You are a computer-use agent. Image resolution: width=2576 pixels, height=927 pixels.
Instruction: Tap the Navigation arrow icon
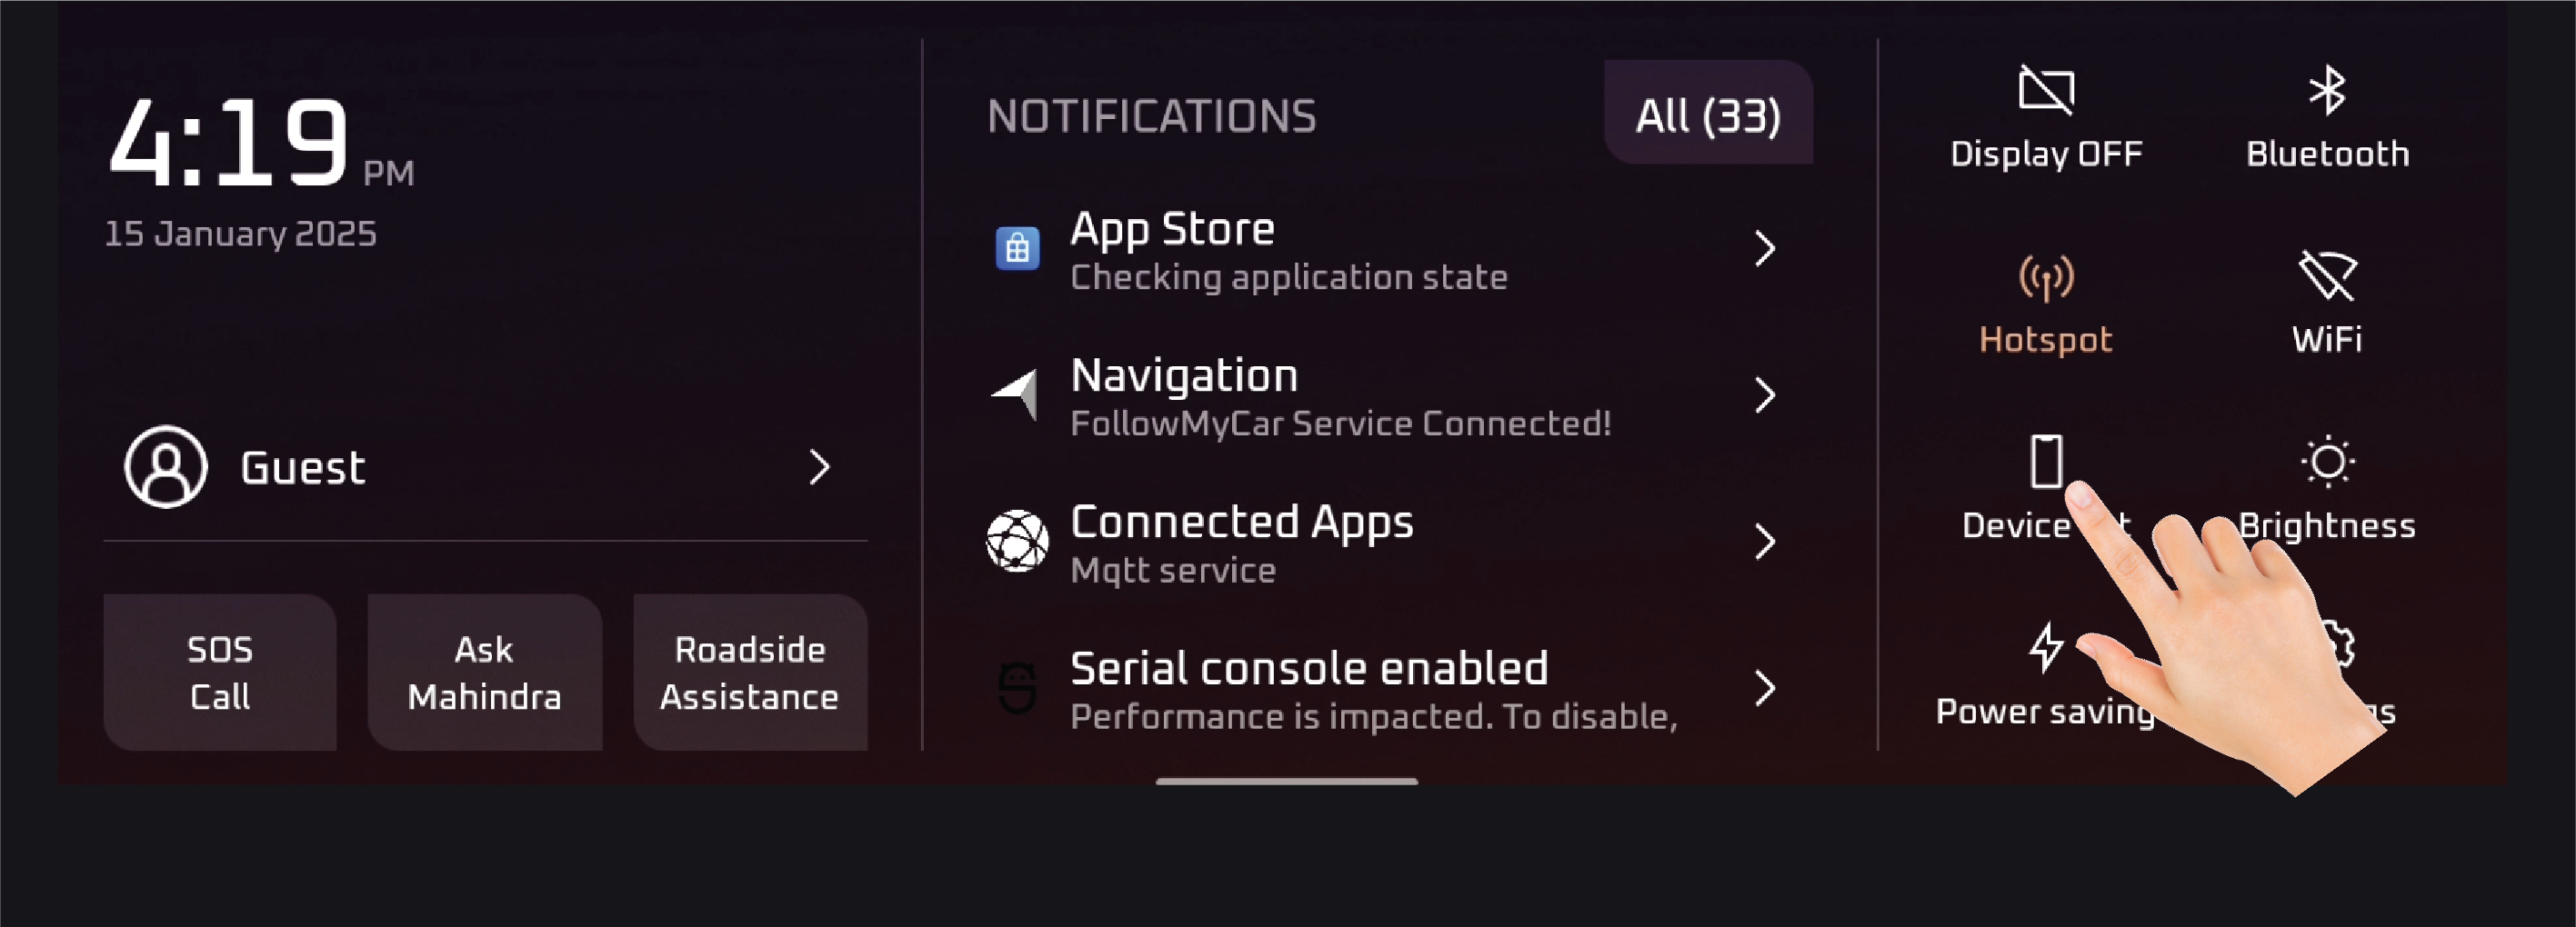coord(1016,394)
